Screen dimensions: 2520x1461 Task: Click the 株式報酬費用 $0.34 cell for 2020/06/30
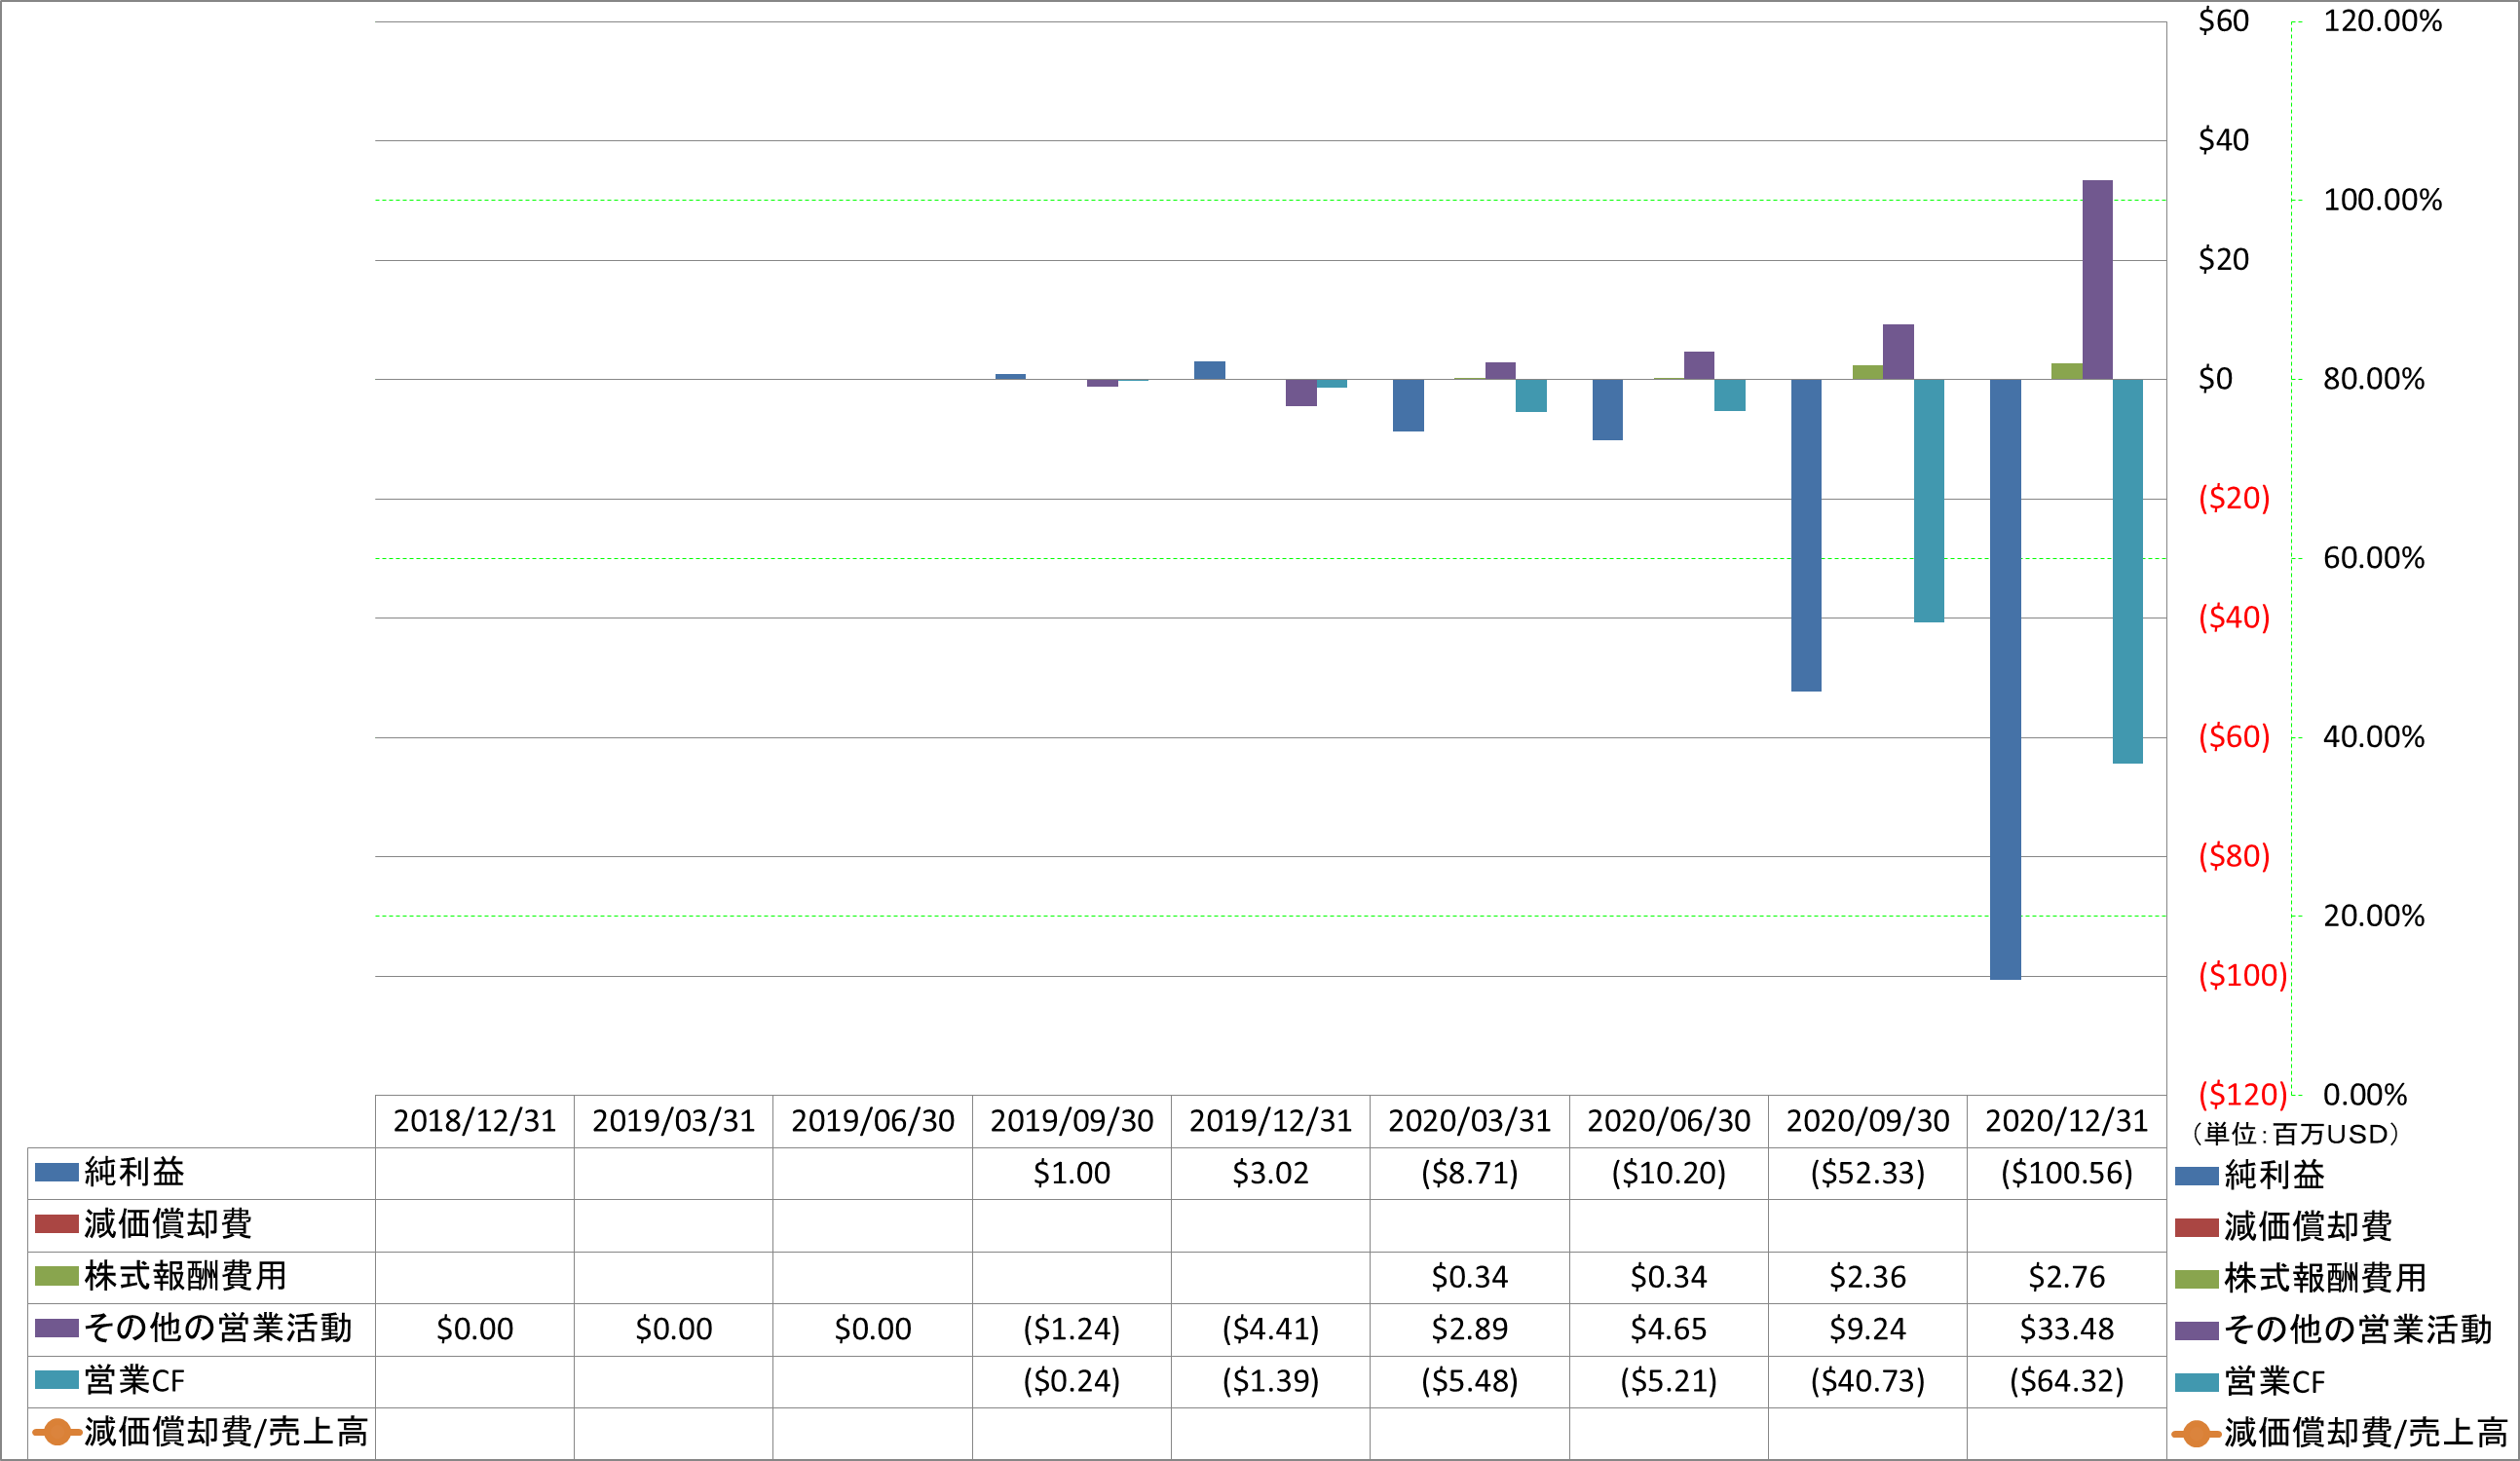point(1668,1277)
